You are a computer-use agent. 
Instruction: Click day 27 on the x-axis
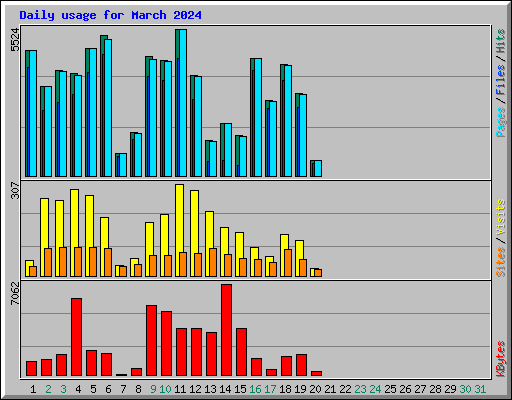[x=420, y=389]
